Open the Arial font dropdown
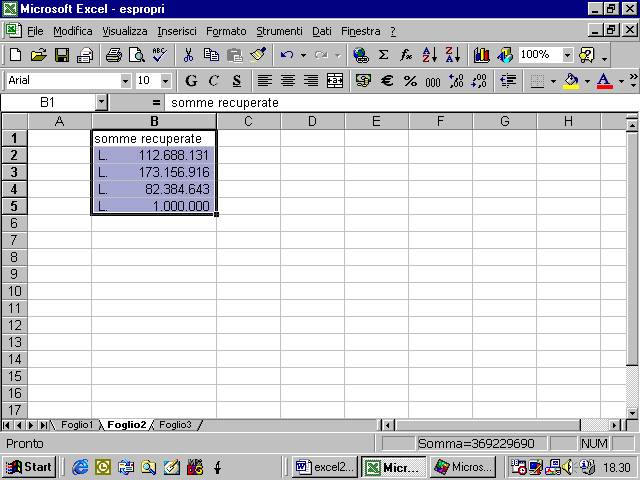Screen dimensions: 640x480 click(x=126, y=81)
